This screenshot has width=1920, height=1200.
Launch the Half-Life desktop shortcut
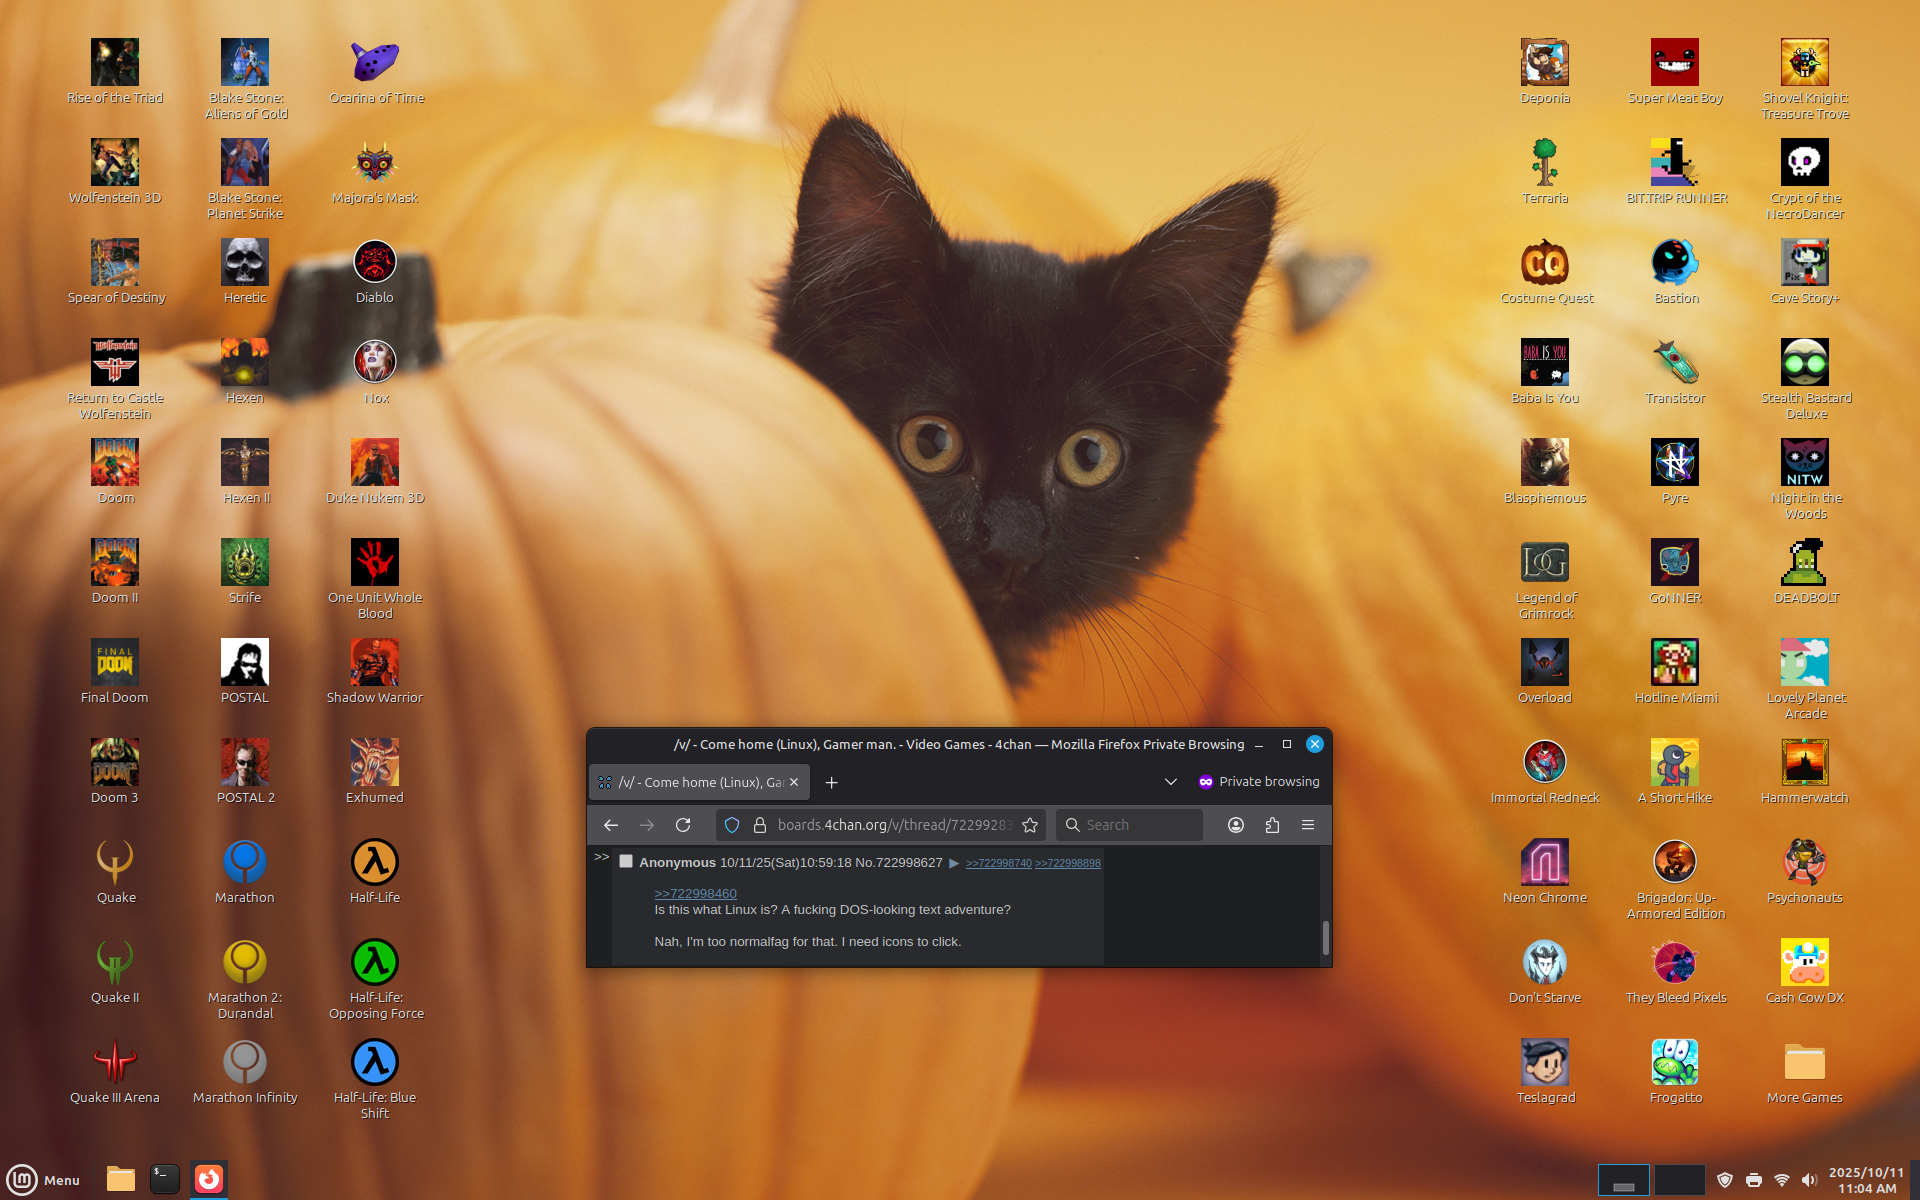(375, 864)
